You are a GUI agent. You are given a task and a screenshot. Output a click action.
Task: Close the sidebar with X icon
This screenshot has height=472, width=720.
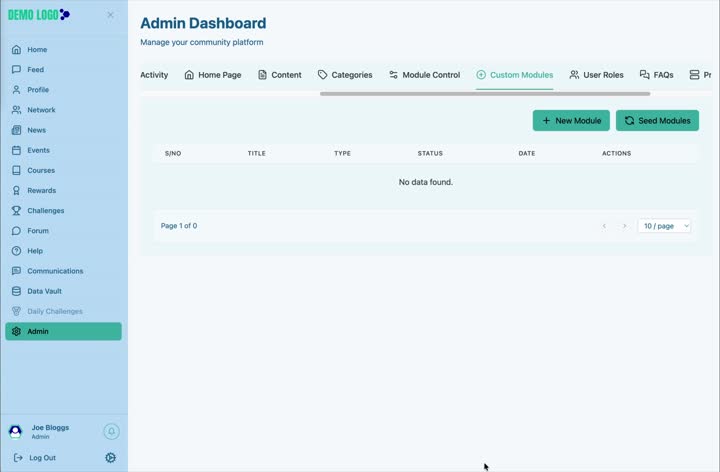pyautogui.click(x=111, y=15)
